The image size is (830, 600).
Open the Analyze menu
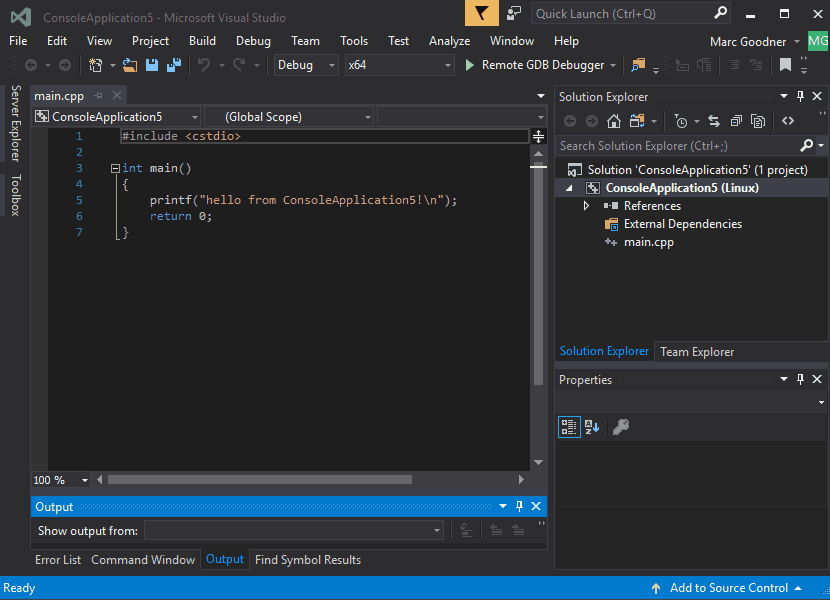tap(449, 41)
